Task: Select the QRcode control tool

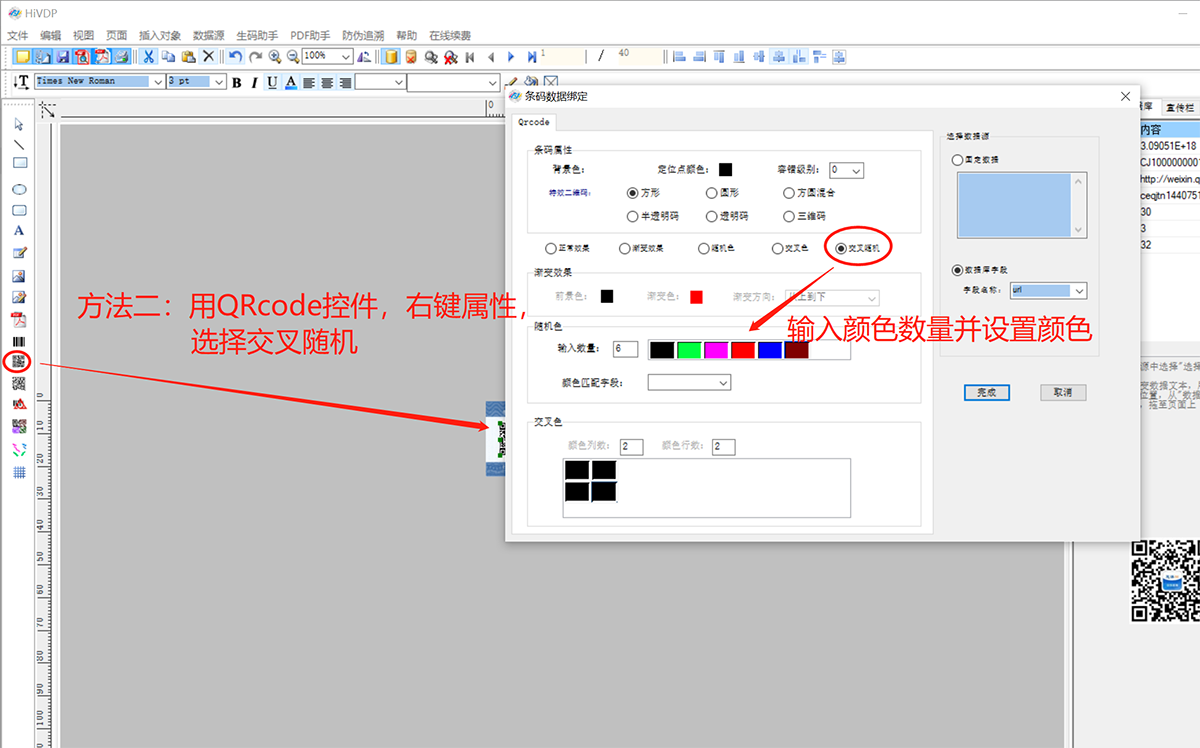Action: (19, 361)
